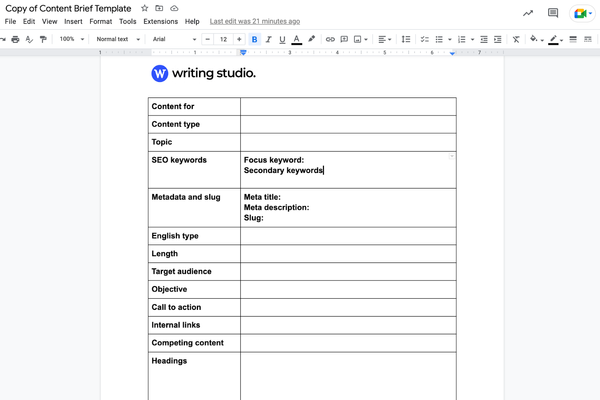Open the activity dashboard trend icon
This screenshot has width=600, height=400.
[528, 13]
